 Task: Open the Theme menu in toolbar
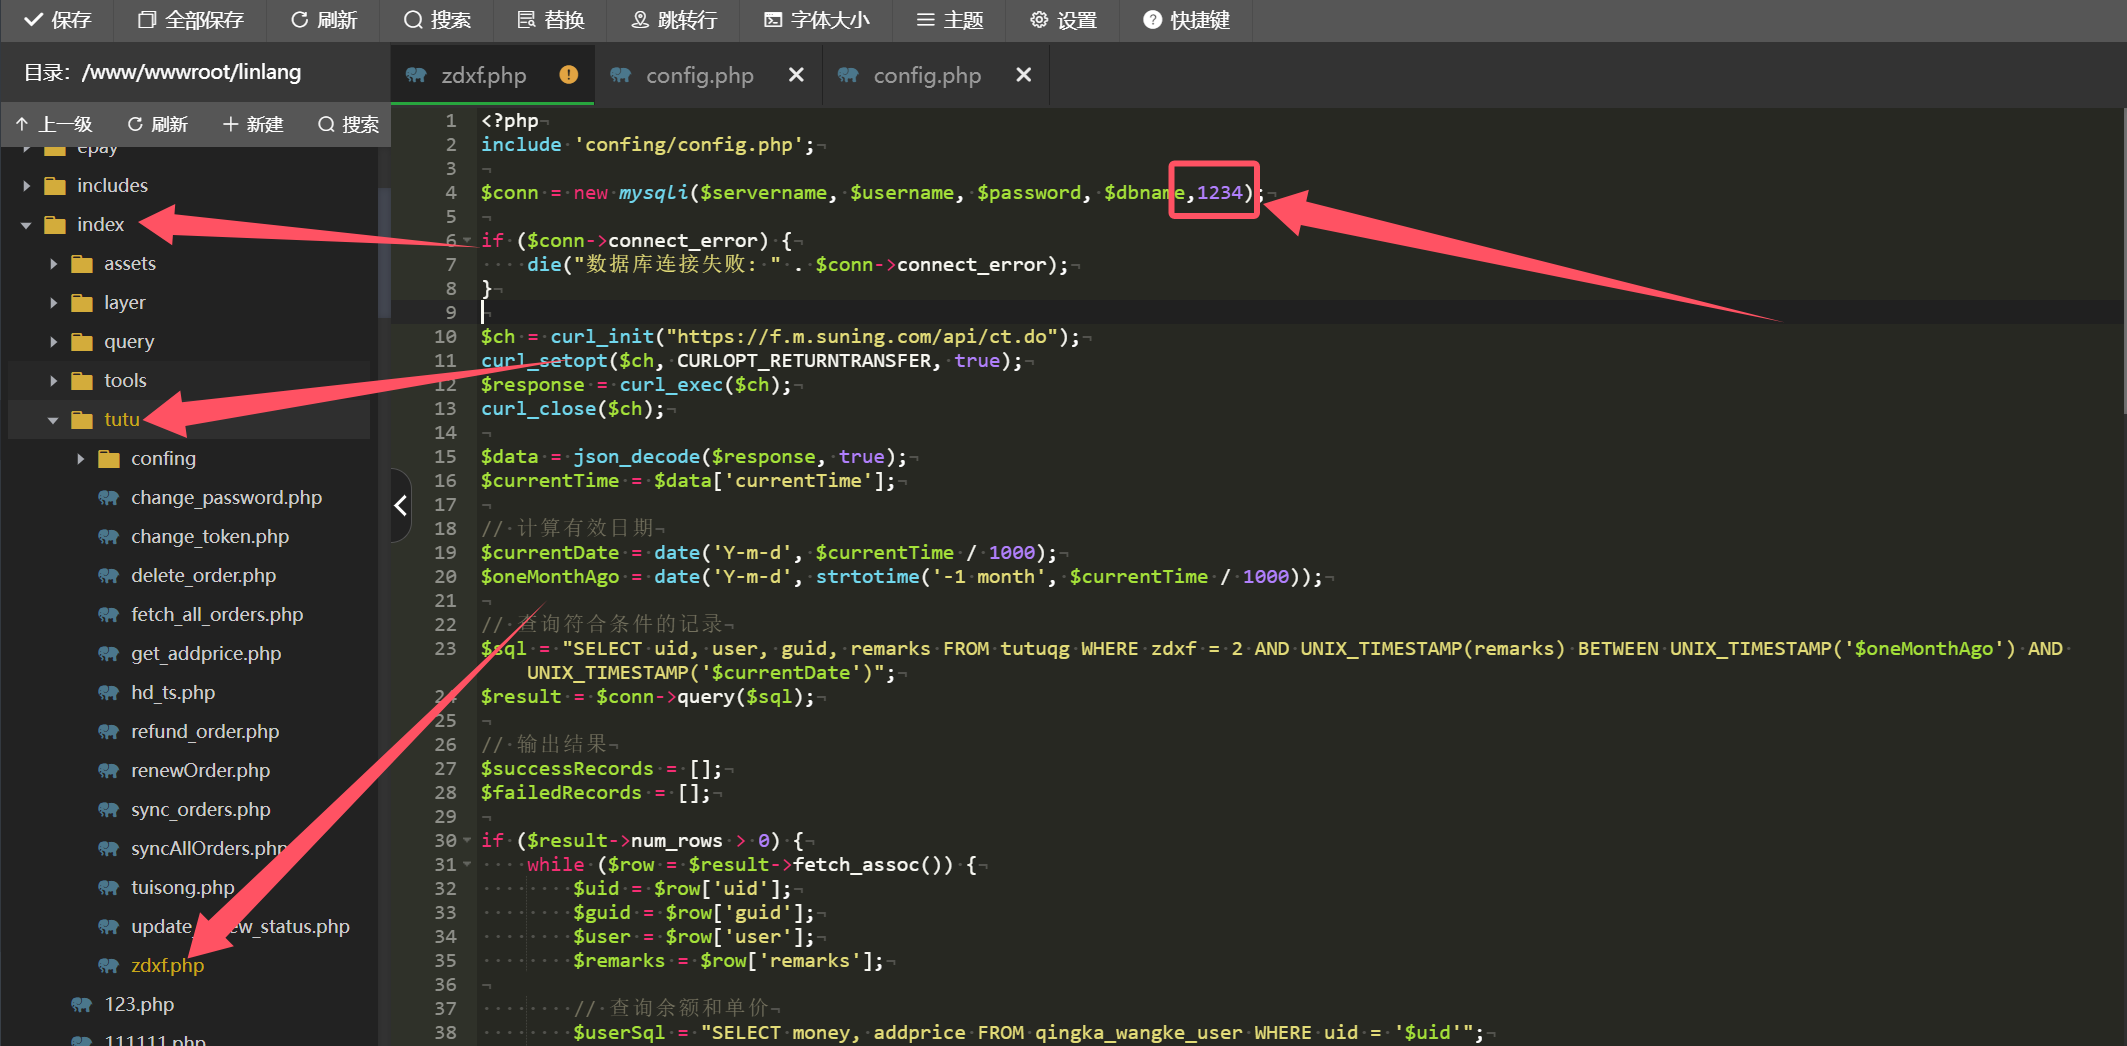coord(950,20)
